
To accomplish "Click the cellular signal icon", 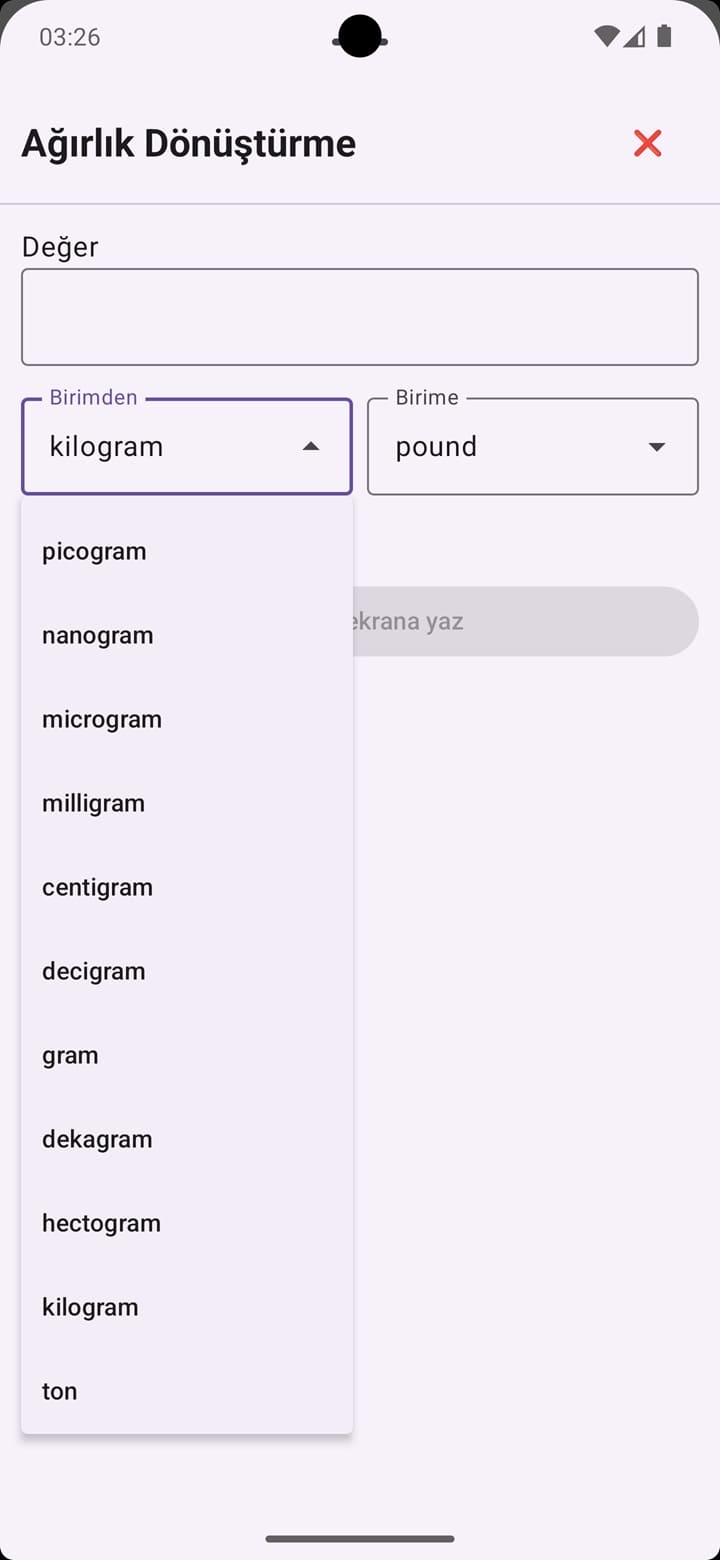I will (x=633, y=36).
